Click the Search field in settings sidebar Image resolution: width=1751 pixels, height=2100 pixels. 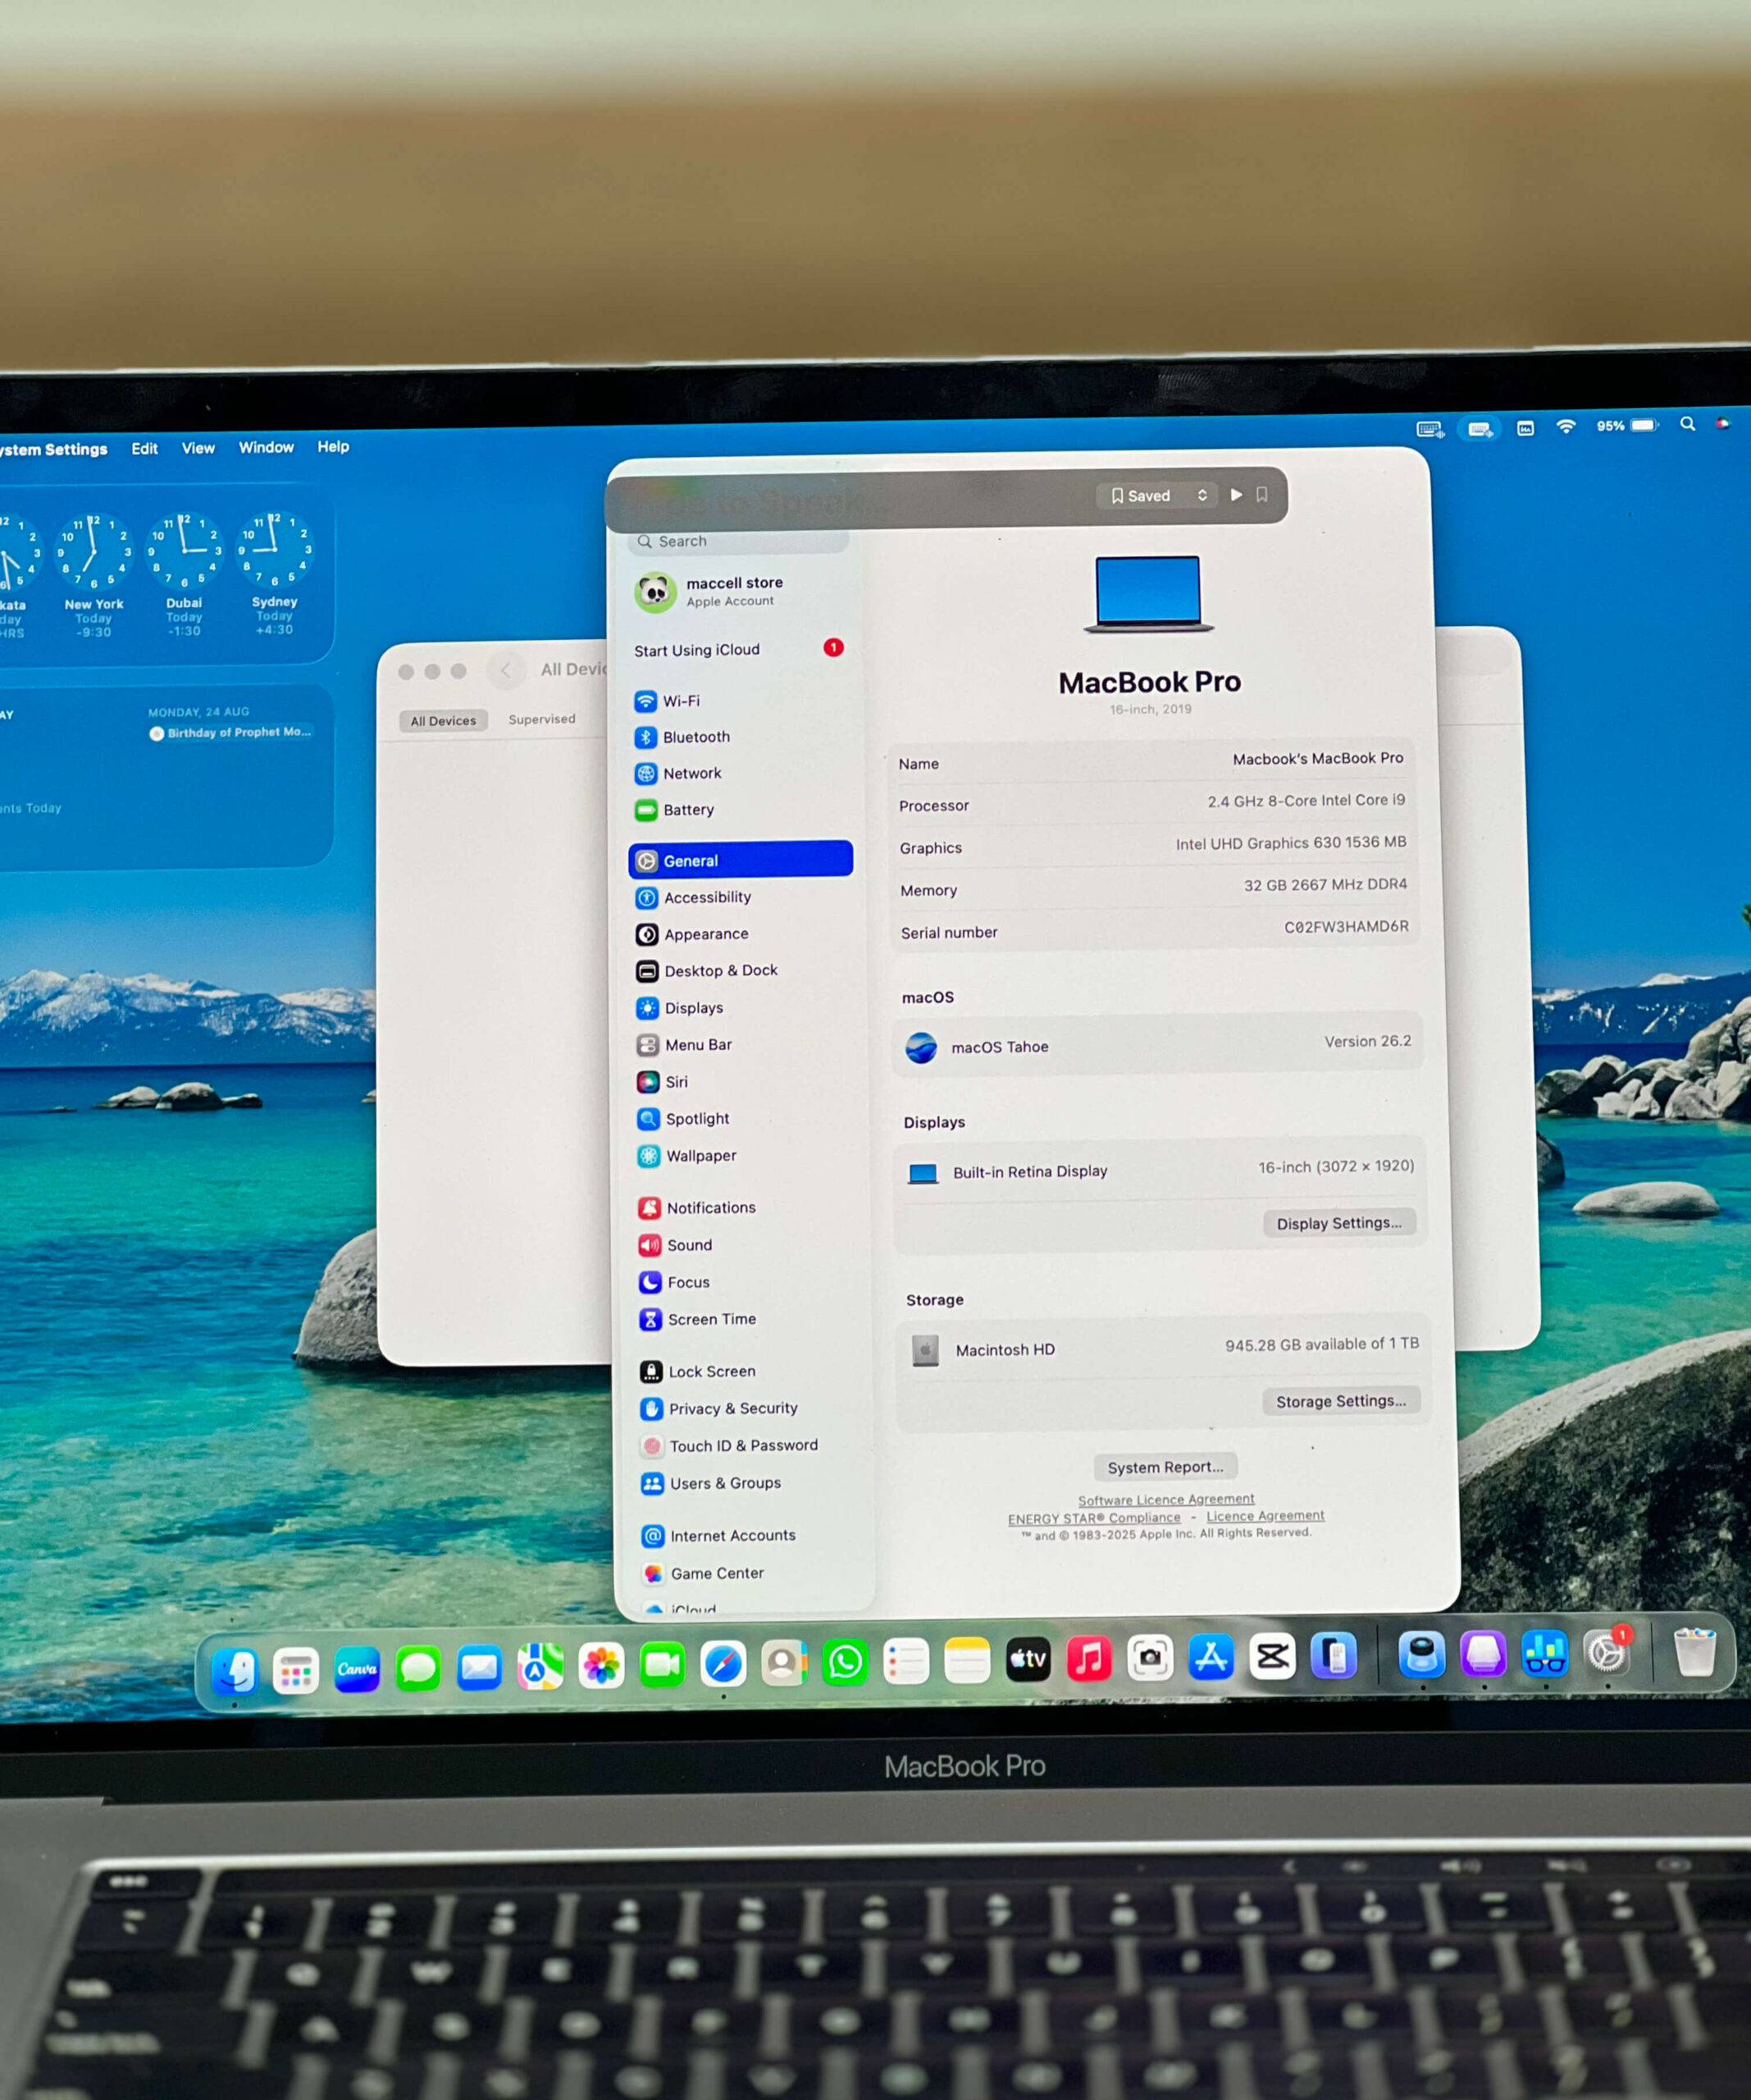tap(738, 542)
